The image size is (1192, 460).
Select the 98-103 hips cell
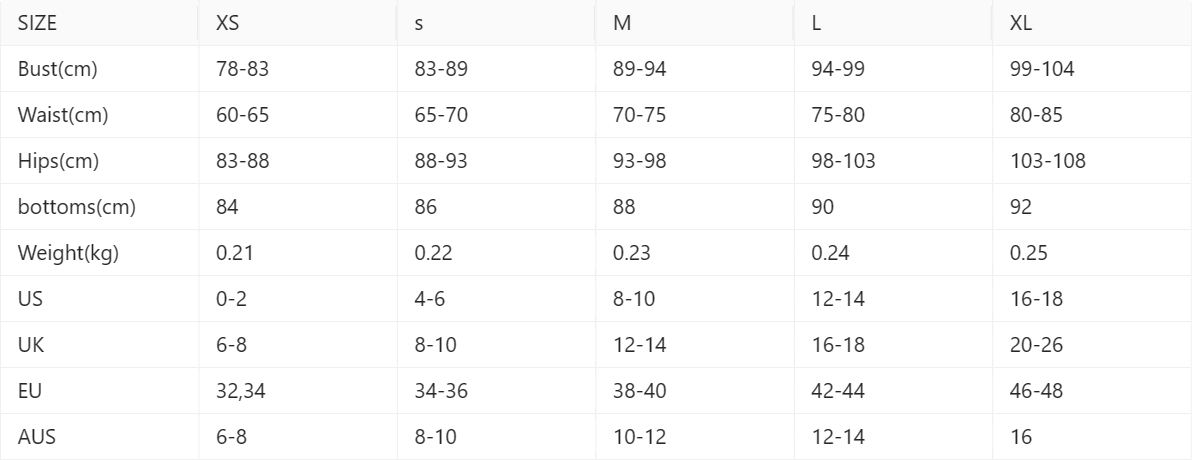click(x=892, y=161)
